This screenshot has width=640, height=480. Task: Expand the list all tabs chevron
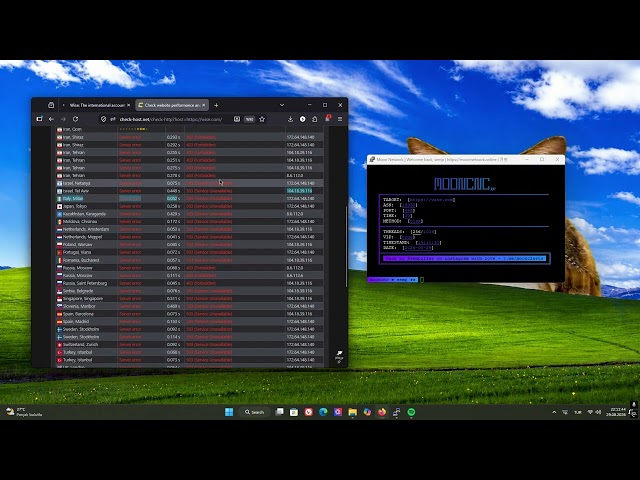pos(282,105)
